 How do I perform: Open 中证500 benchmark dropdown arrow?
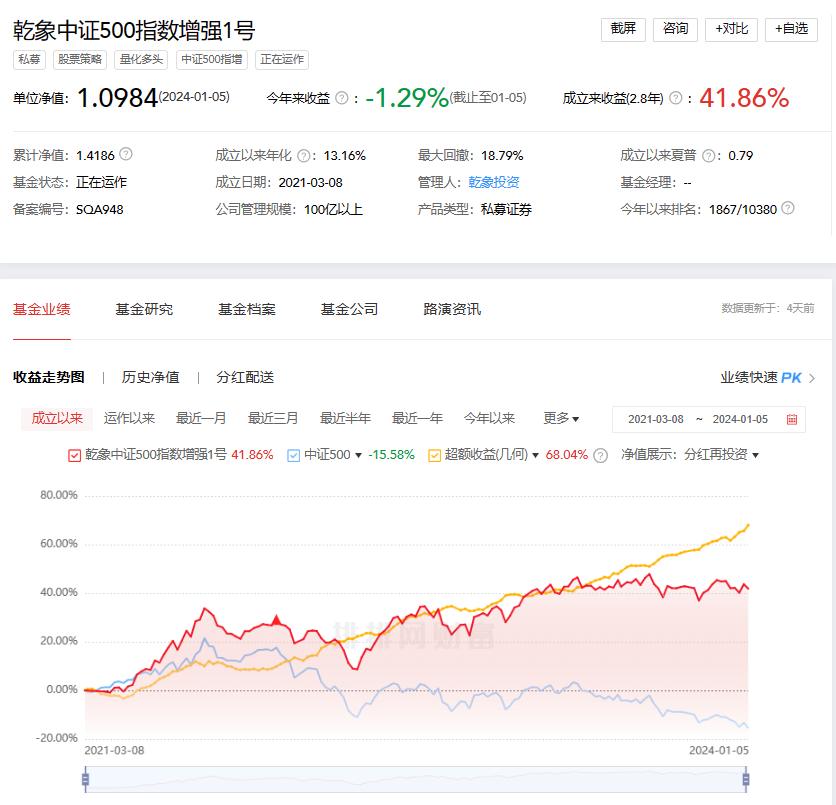click(x=358, y=456)
